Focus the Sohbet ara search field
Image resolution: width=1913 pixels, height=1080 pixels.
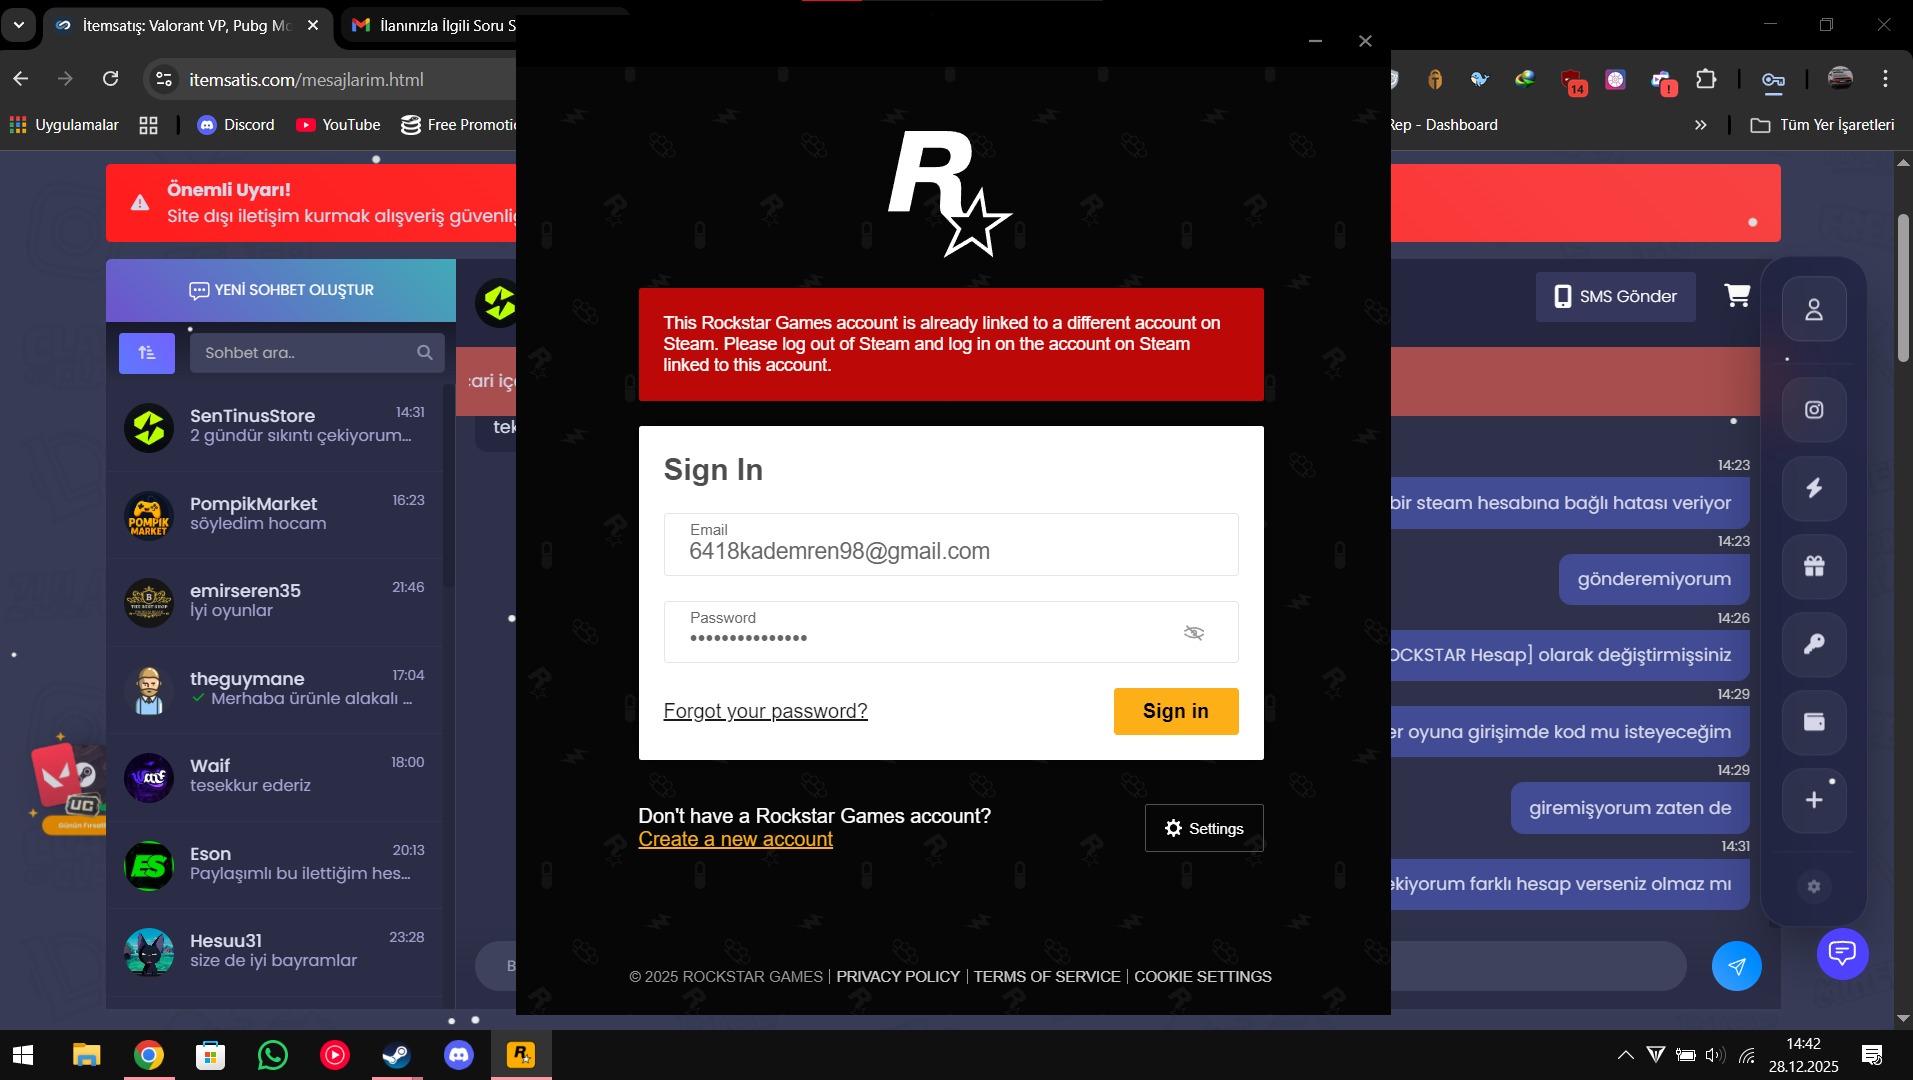317,353
